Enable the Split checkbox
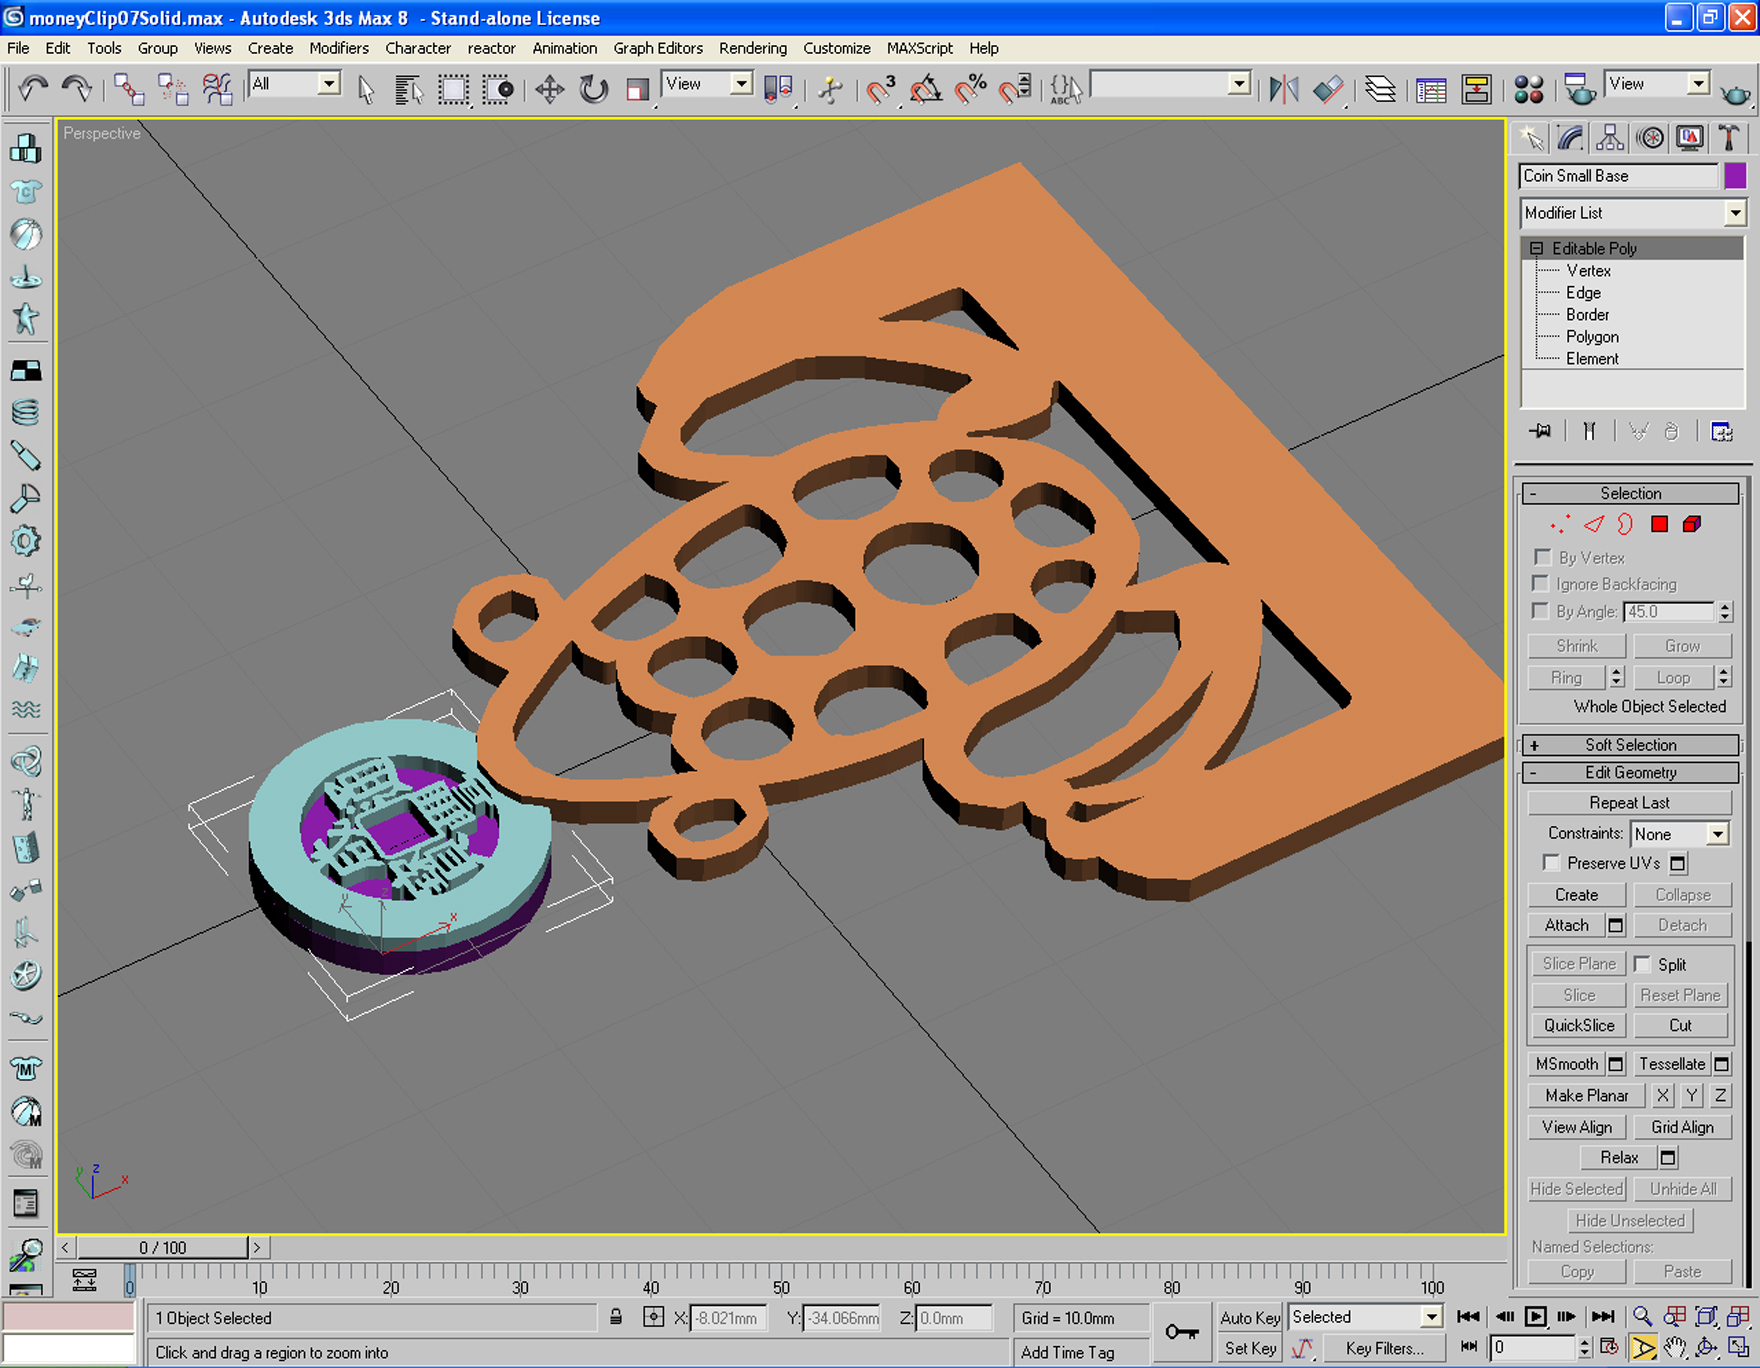This screenshot has width=1760, height=1368. pos(1642,964)
